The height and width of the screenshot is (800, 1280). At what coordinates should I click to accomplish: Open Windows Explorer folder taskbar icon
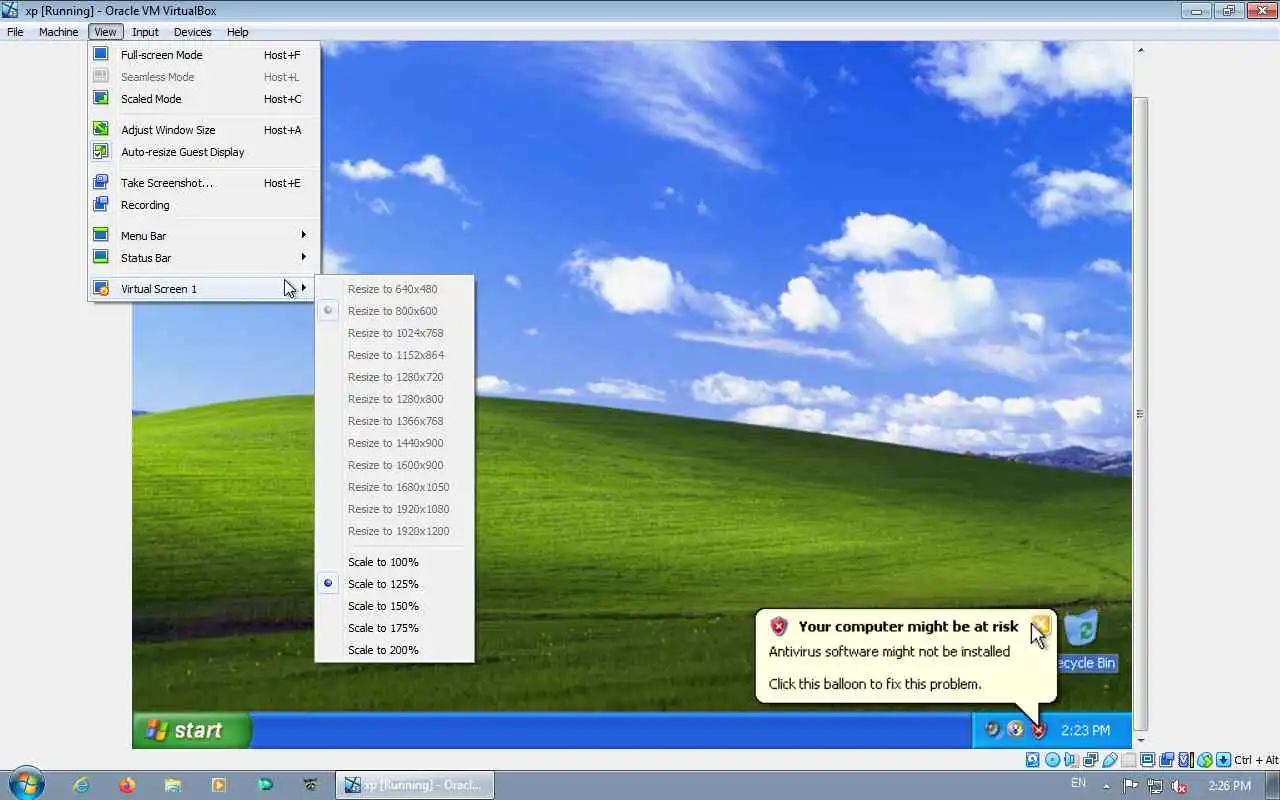coord(172,785)
